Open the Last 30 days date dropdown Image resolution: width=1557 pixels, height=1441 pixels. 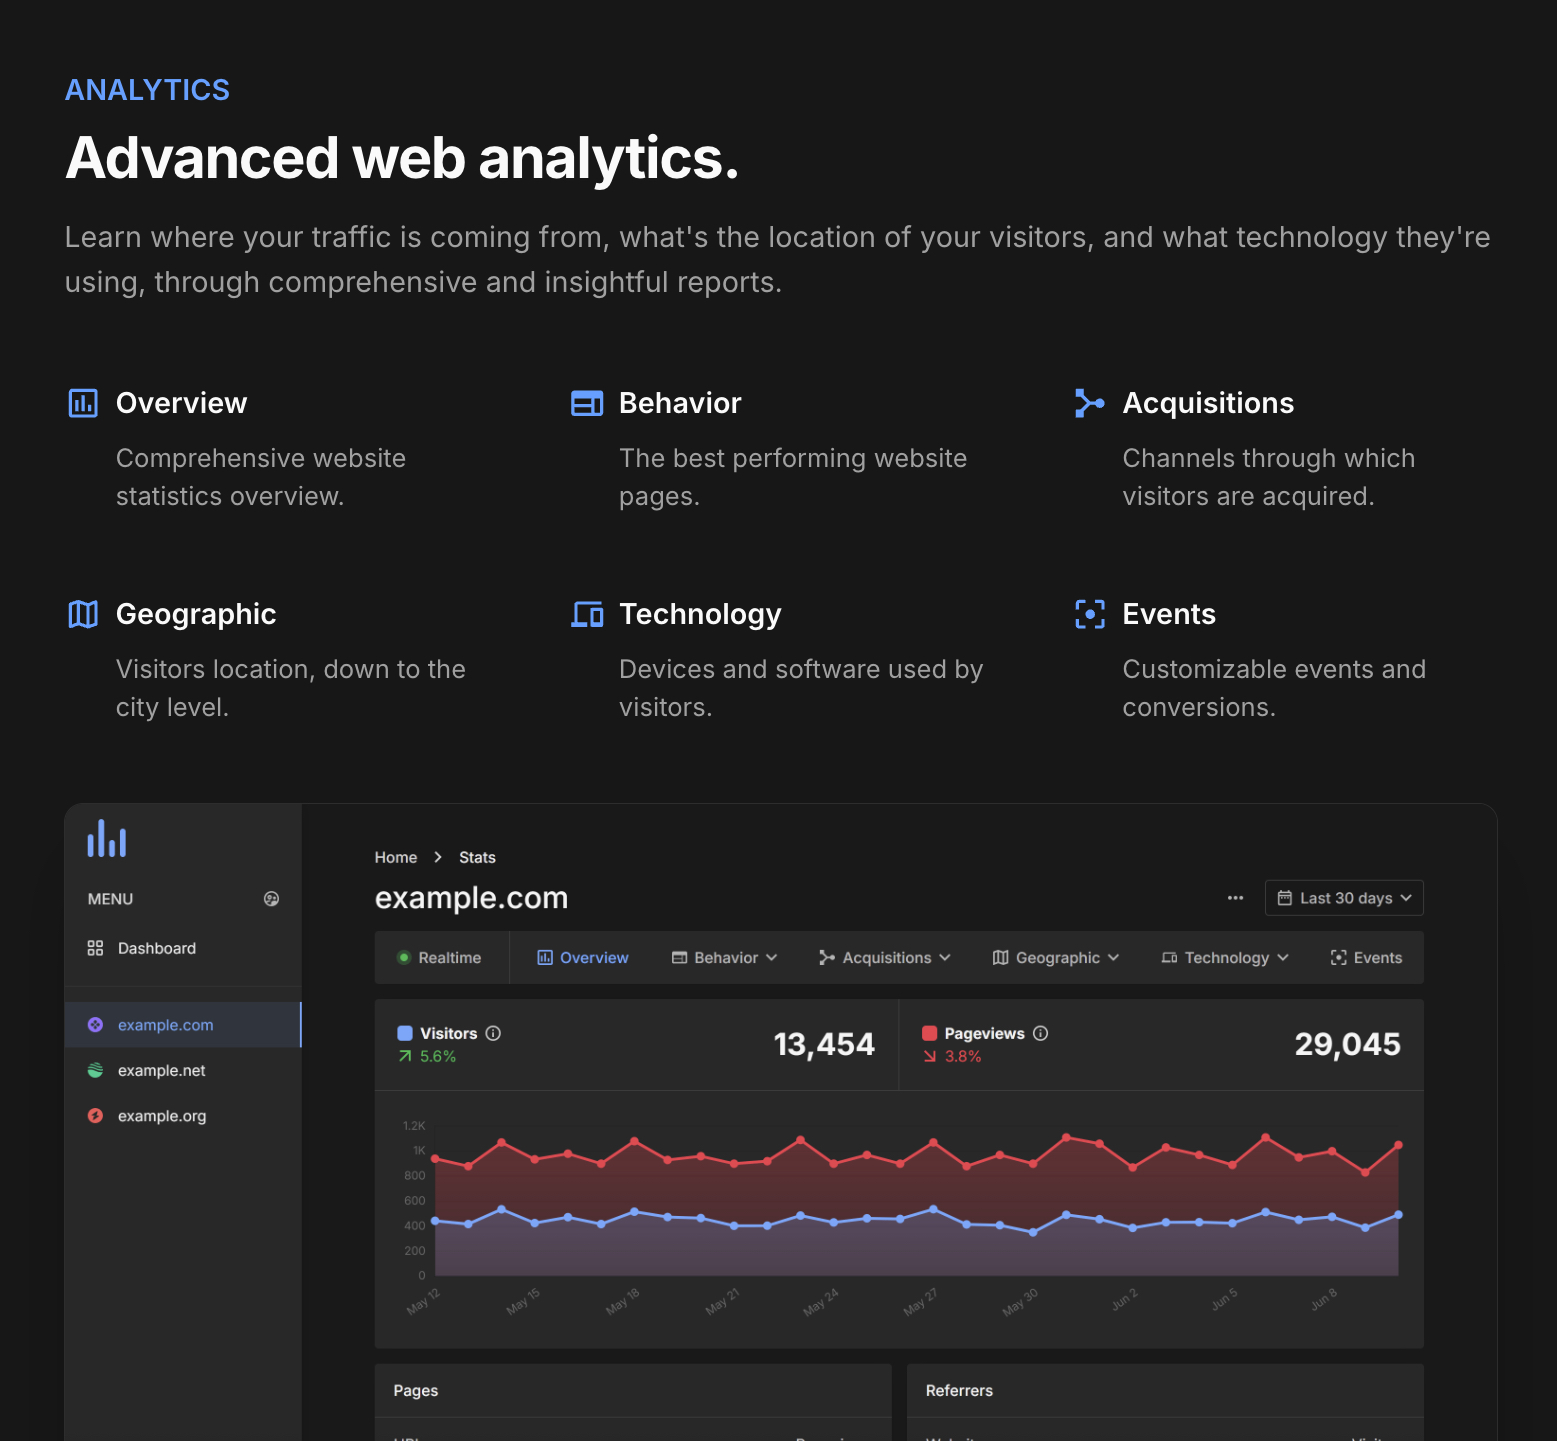1344,898
